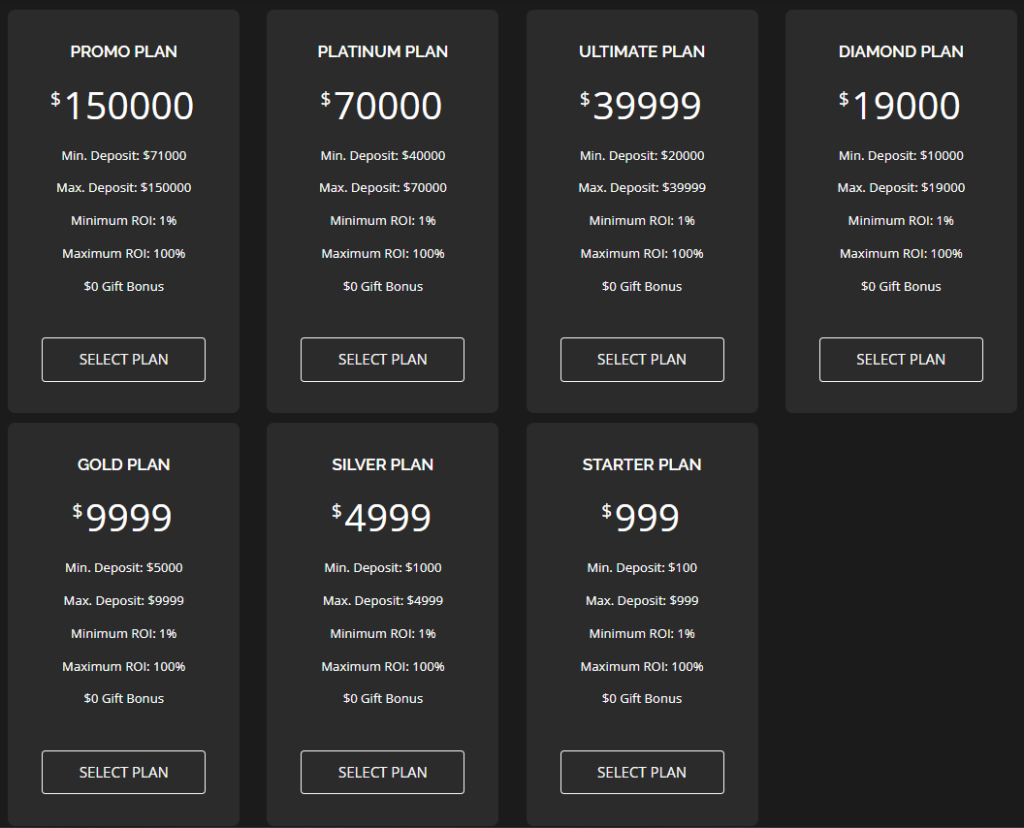
Task: Pick the Silver Plan's Select Plan button
Action: click(382, 772)
